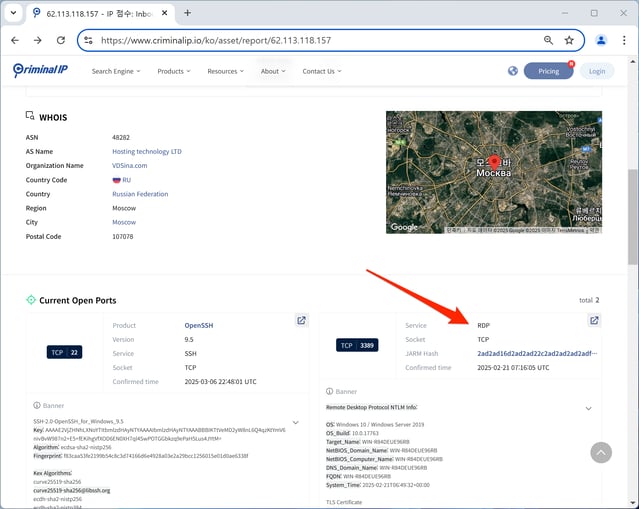Click confirmed time 2025-02-21 07:16:05 UTC
Screen dimensions: 639x509
[513, 368]
